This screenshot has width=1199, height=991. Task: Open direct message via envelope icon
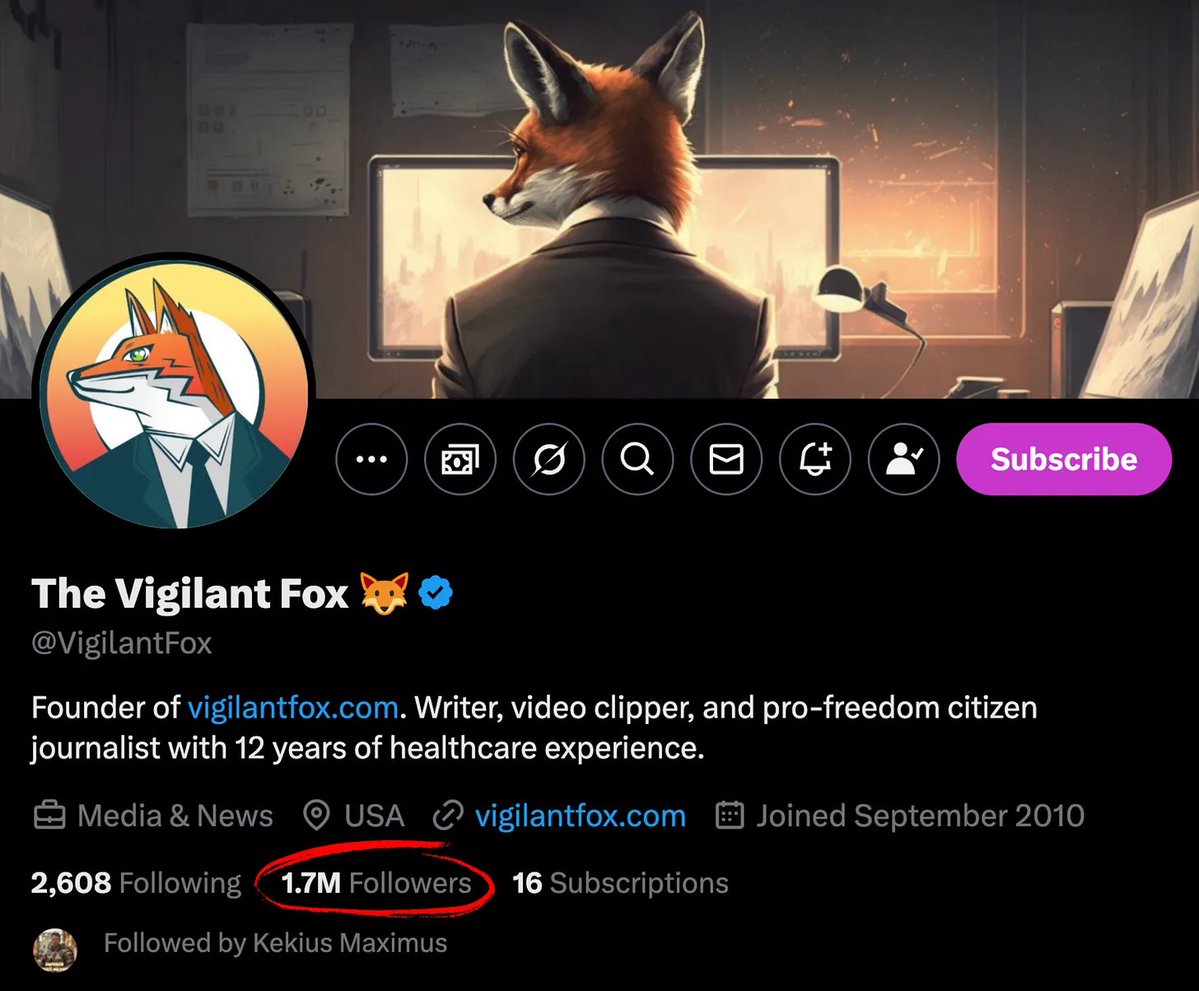pos(726,460)
